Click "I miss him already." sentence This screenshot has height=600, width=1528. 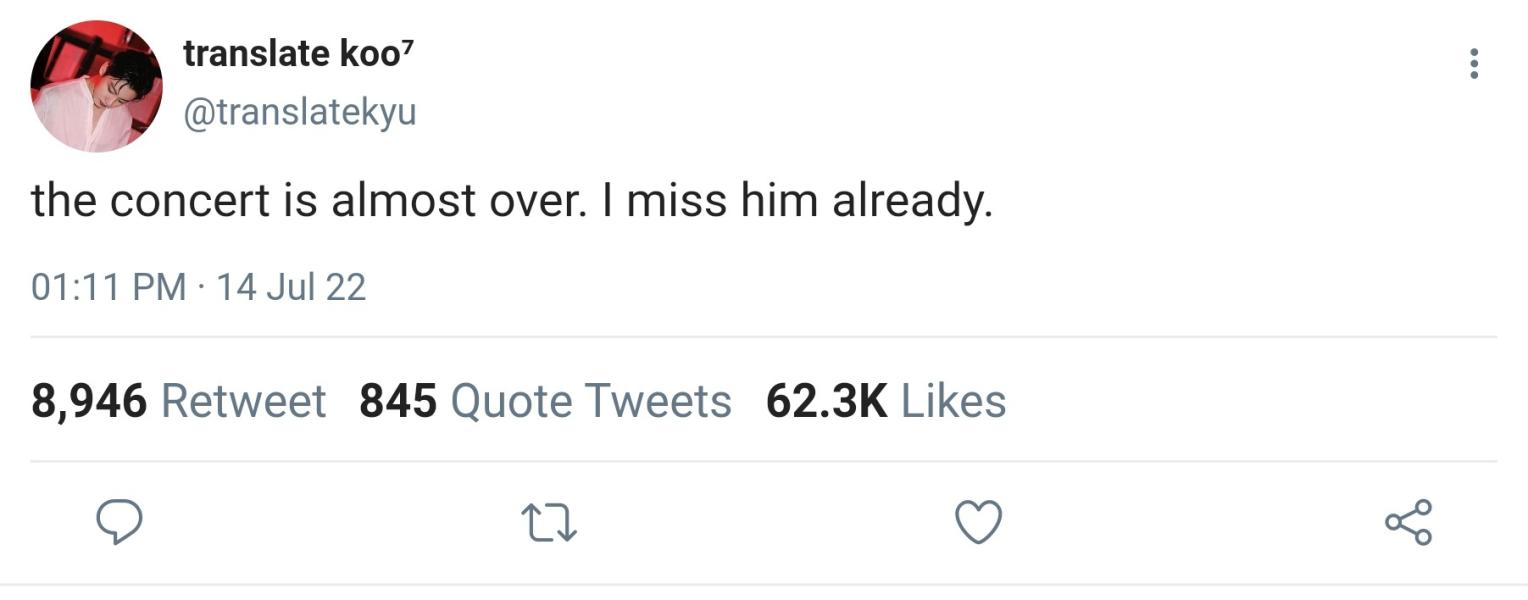pos(800,201)
